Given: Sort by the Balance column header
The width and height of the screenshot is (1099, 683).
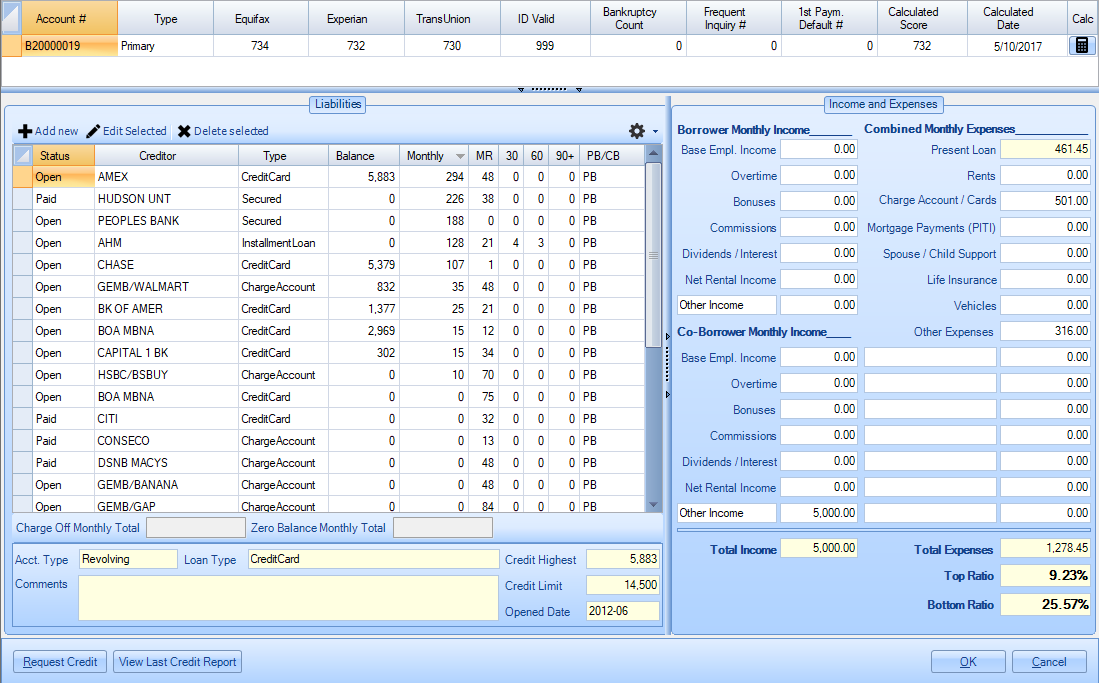Looking at the screenshot, I should pyautogui.click(x=363, y=156).
